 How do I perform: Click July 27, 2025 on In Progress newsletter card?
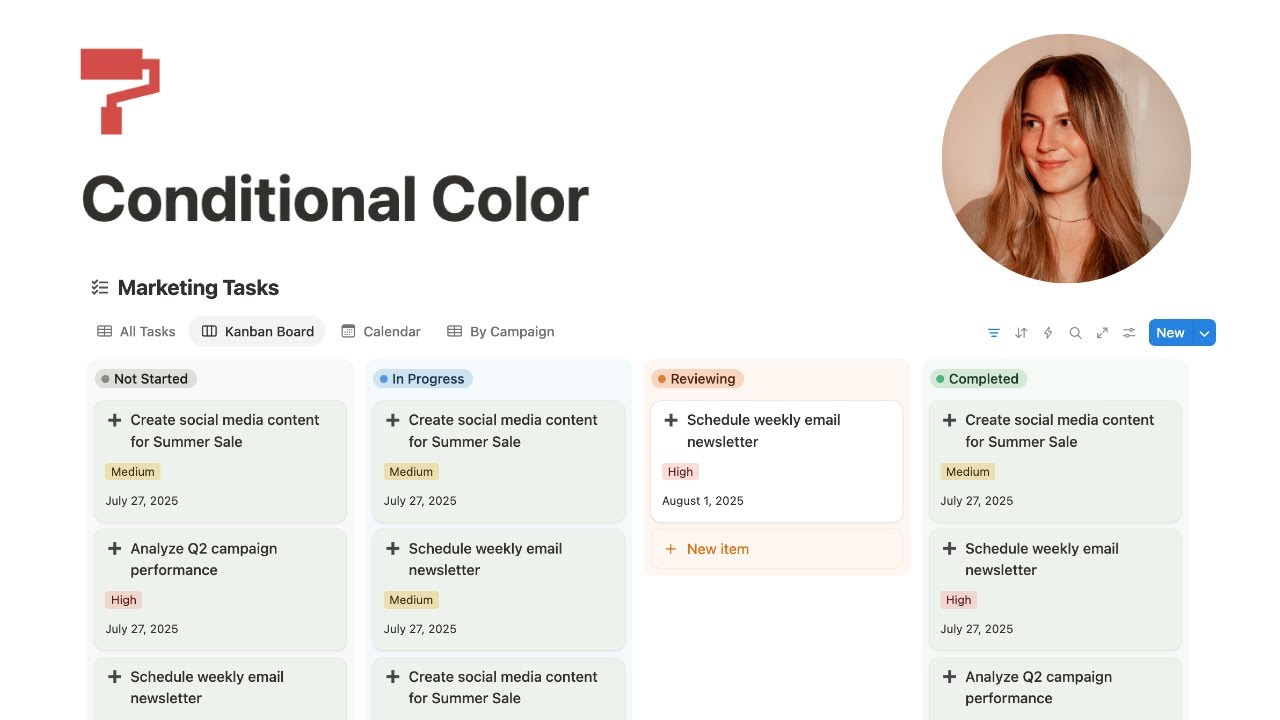(420, 629)
